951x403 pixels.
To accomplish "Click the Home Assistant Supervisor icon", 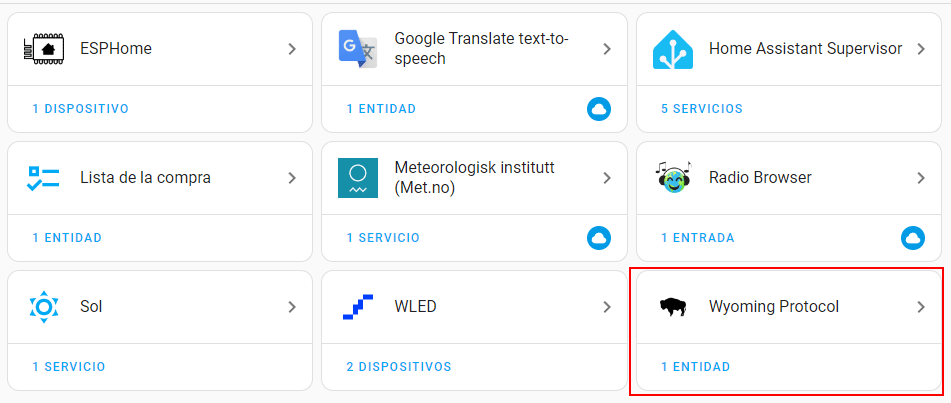I will 672,48.
